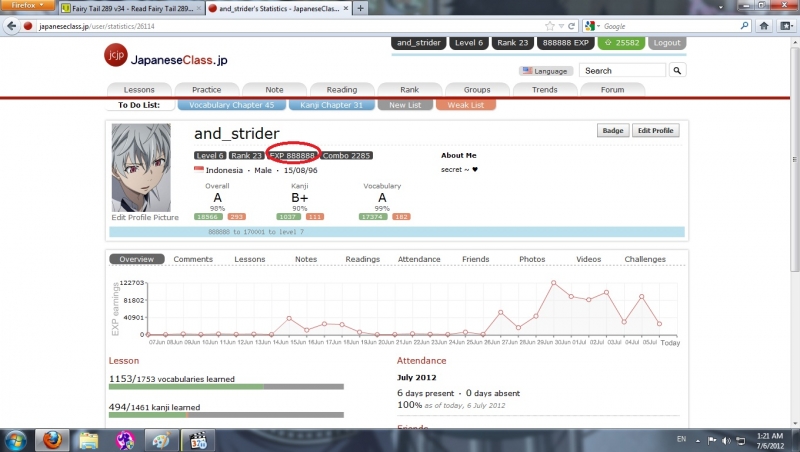This screenshot has width=800, height=452.
Task: Switch to the Attendance profile tab
Action: (x=419, y=259)
